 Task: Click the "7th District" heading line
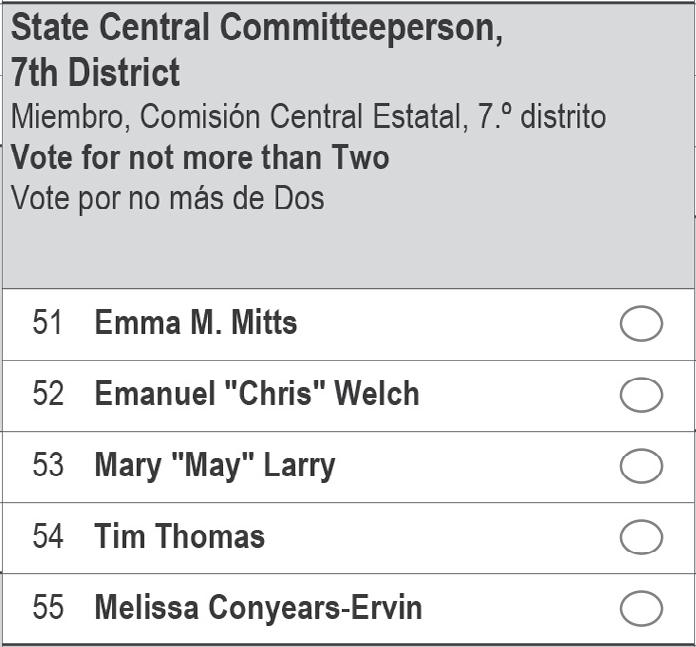[96, 73]
